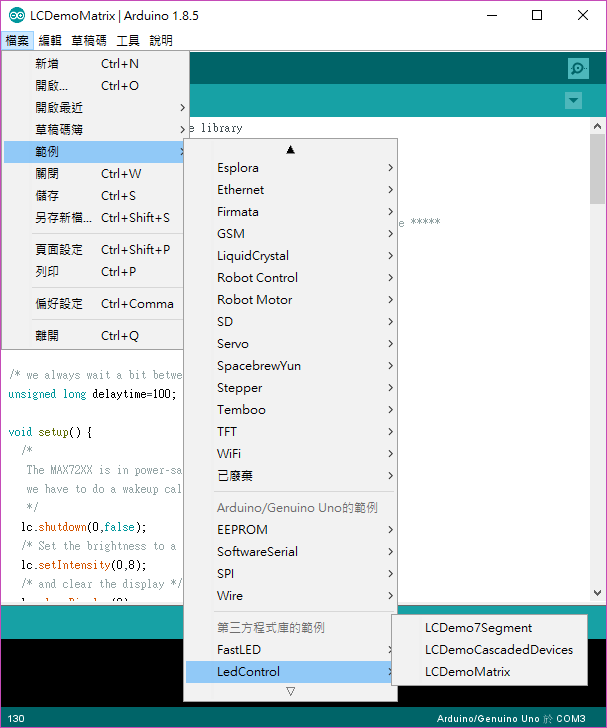Click the editor vertical scrollbar thumb
The width and height of the screenshot is (607, 728).
[597, 169]
